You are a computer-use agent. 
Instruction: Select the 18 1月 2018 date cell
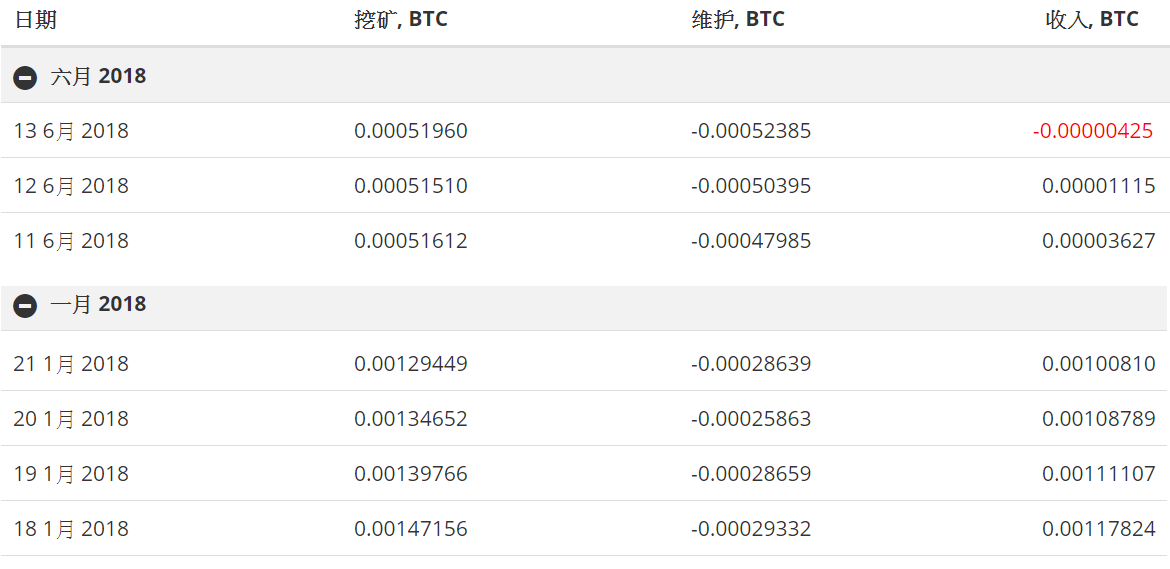click(71, 529)
